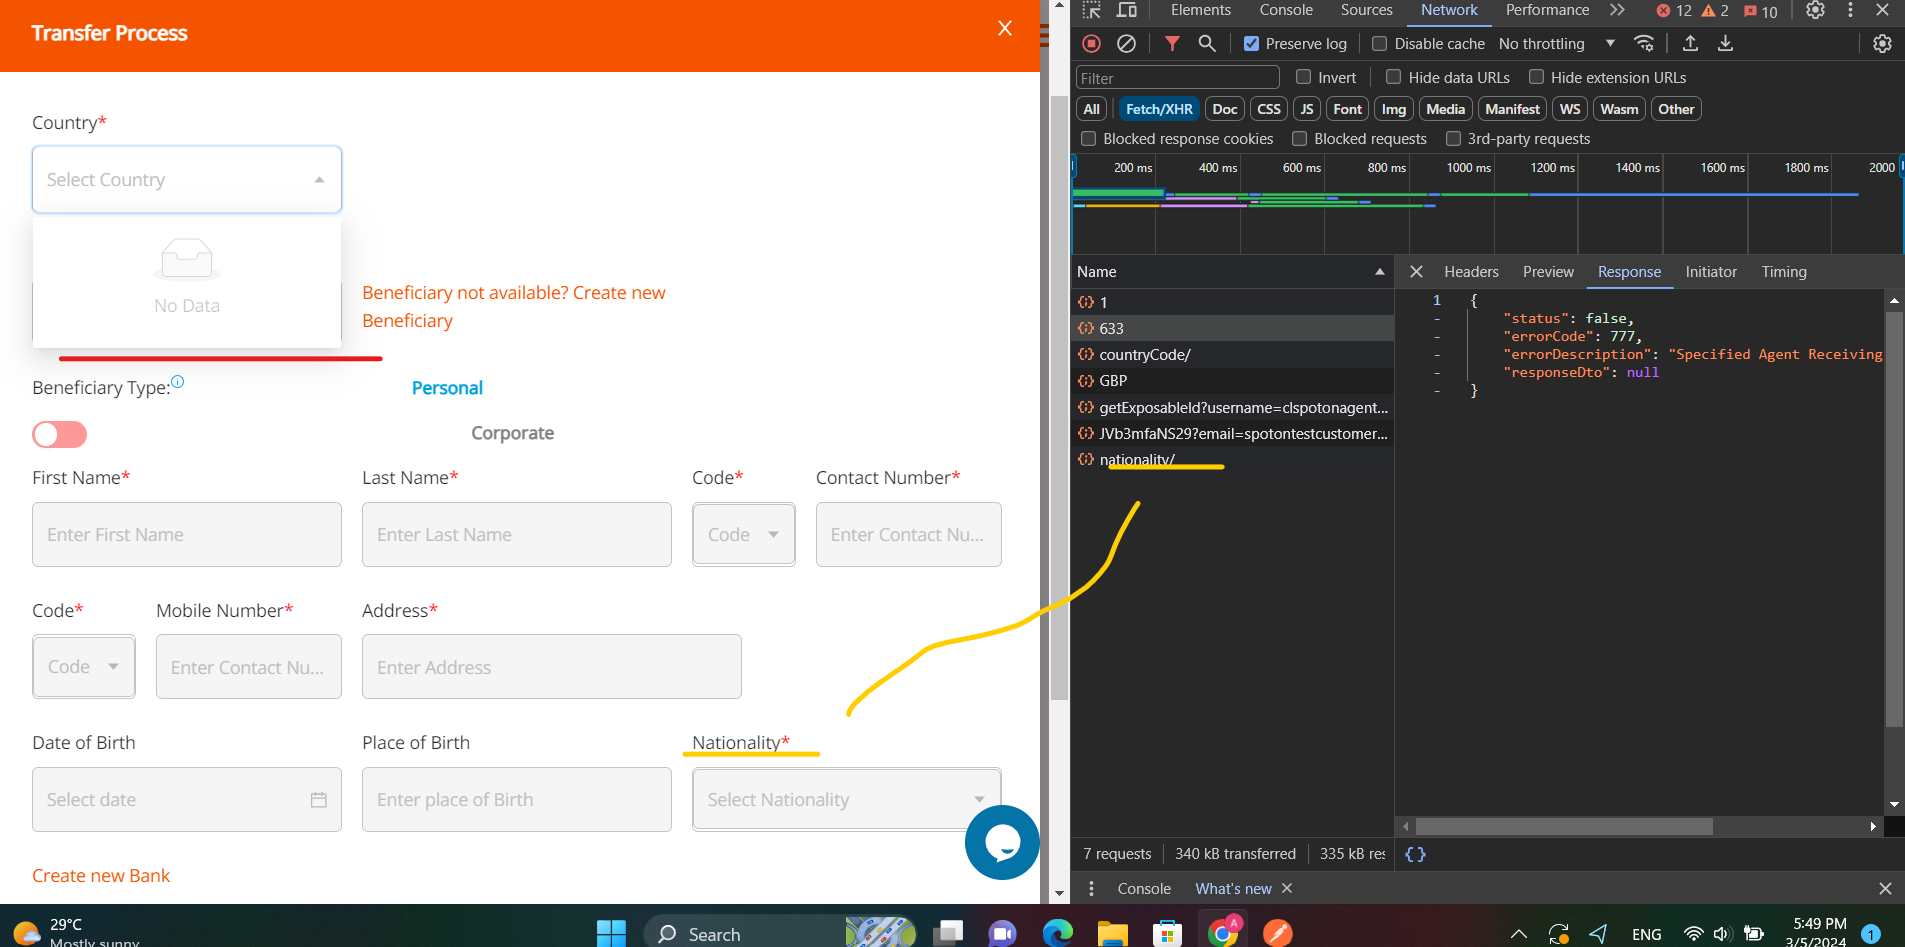1905x947 pixels.
Task: Switch to the Preview tab
Action: [1548, 272]
